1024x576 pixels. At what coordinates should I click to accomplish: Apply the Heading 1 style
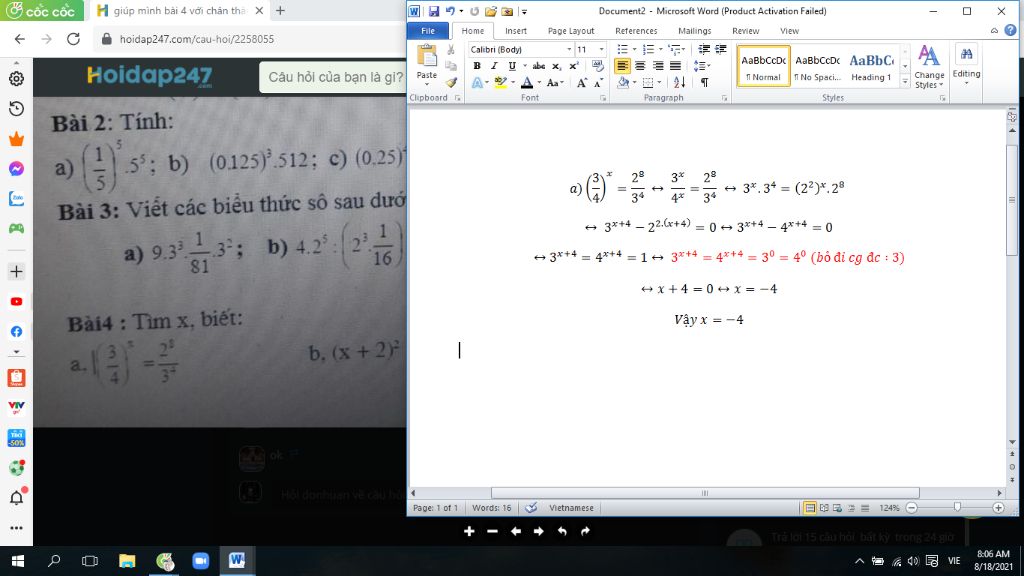click(871, 66)
